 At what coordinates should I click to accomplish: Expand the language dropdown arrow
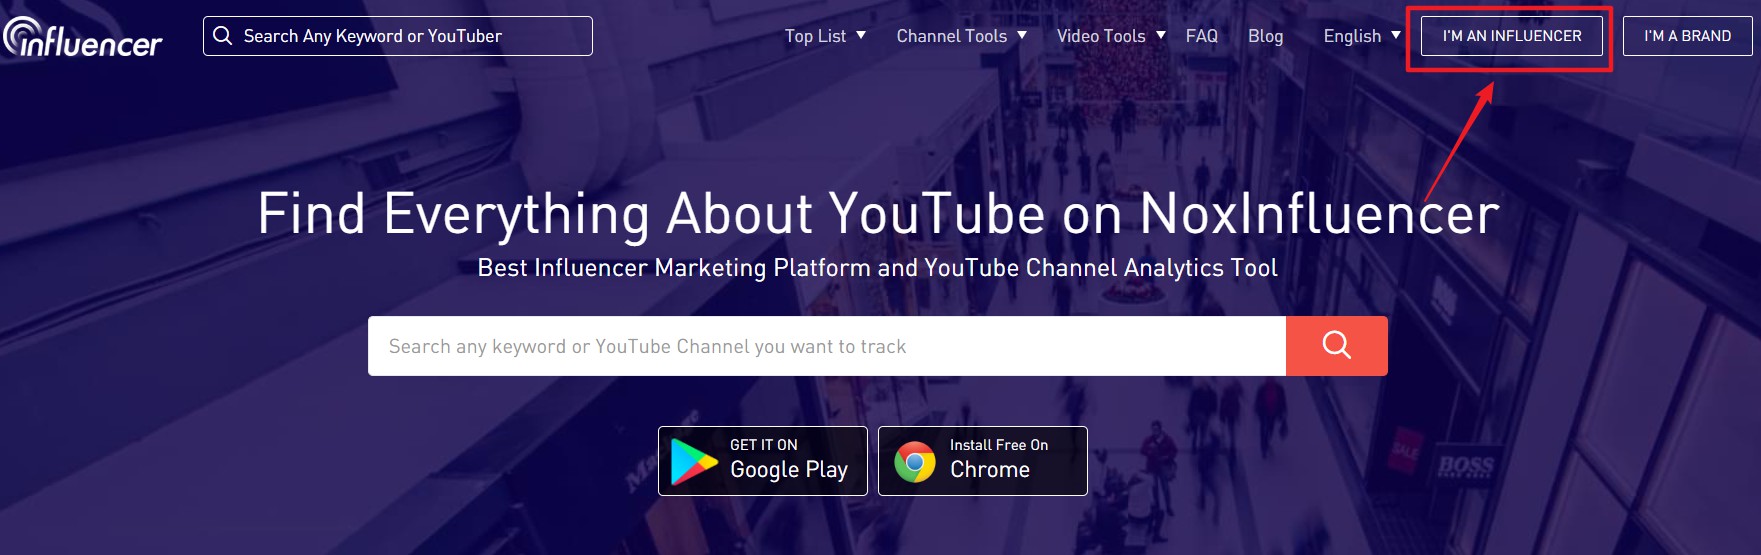[x=1396, y=35]
